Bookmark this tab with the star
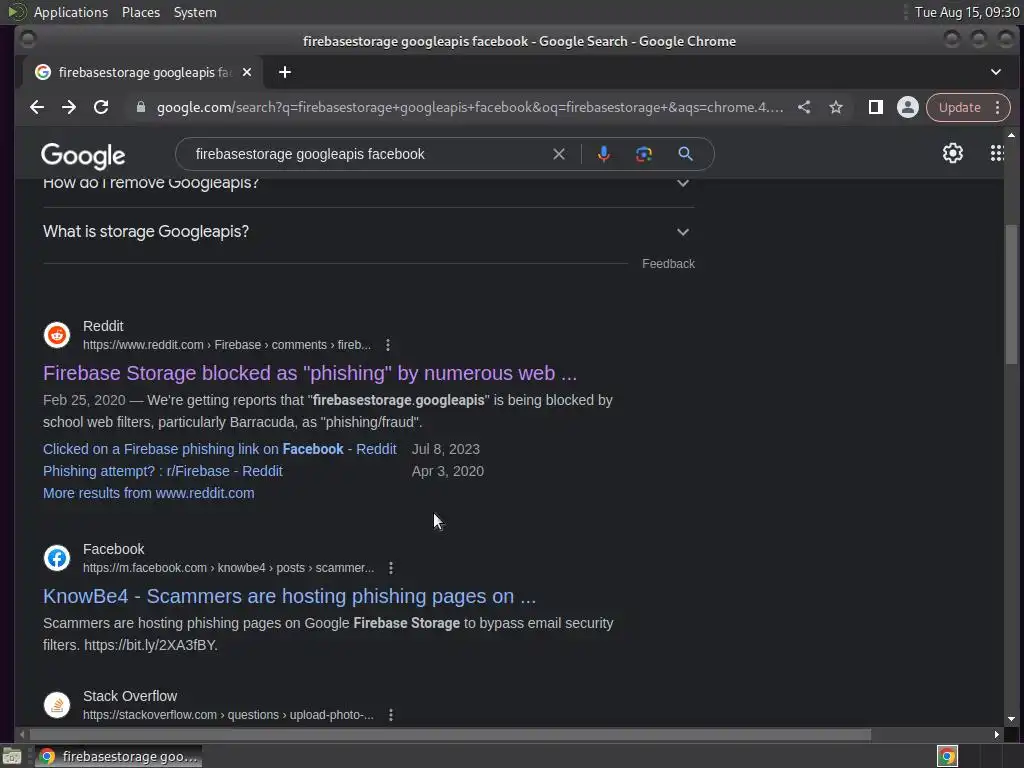The height and width of the screenshot is (768, 1024). pyautogui.click(x=836, y=107)
